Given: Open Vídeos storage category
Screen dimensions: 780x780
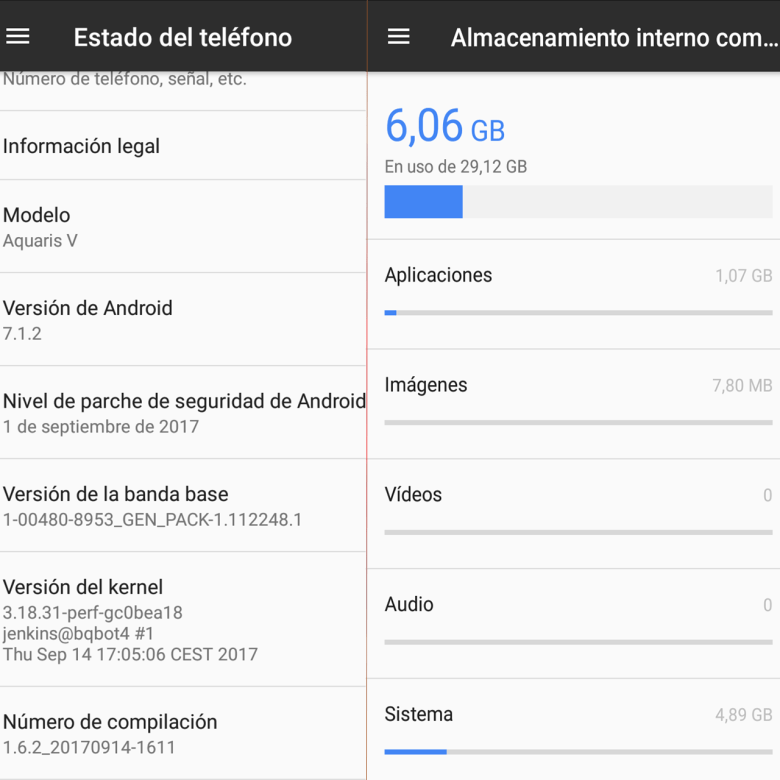Looking at the screenshot, I should tap(574, 514).
